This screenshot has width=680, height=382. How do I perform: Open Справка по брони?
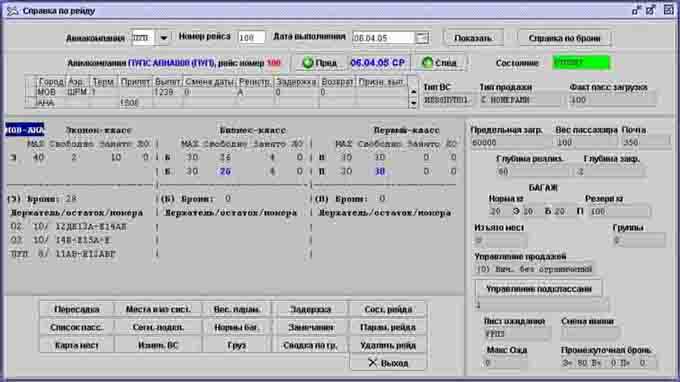tap(565, 38)
